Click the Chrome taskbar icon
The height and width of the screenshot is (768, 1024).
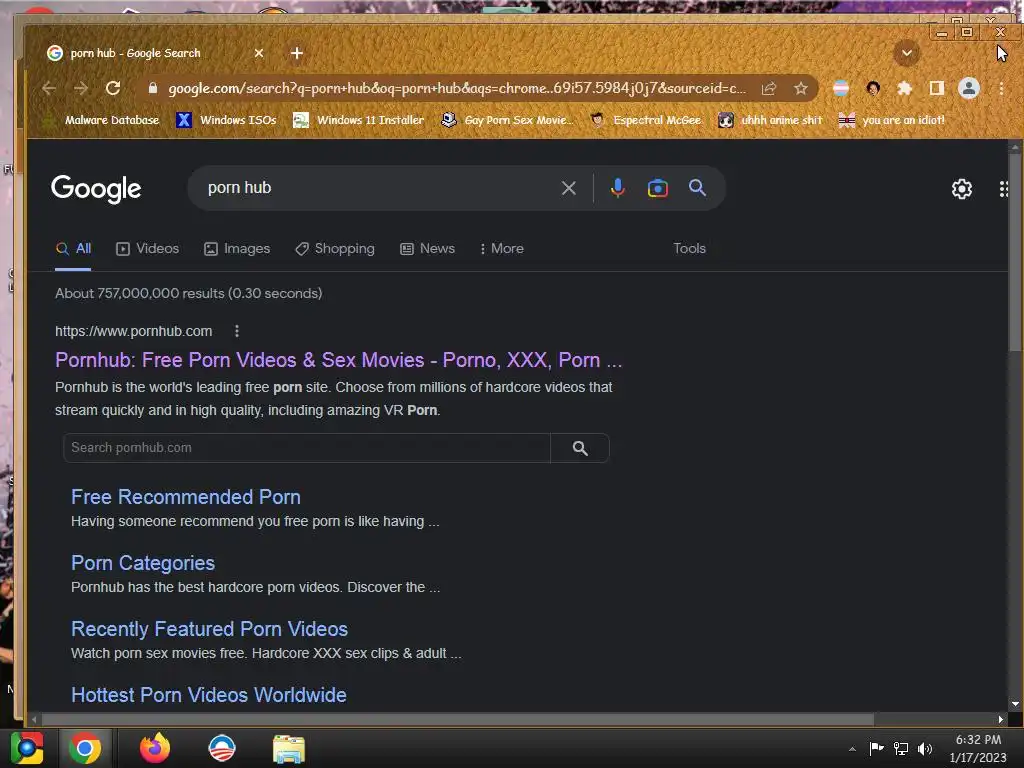(x=85, y=748)
